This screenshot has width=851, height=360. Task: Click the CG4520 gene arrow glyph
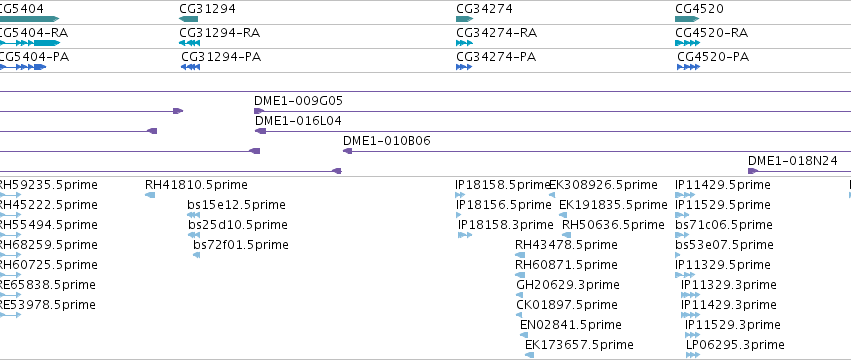click(x=687, y=19)
